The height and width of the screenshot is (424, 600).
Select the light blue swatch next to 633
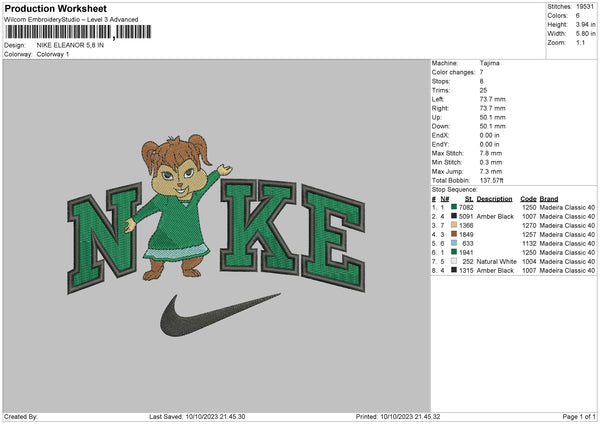(454, 243)
